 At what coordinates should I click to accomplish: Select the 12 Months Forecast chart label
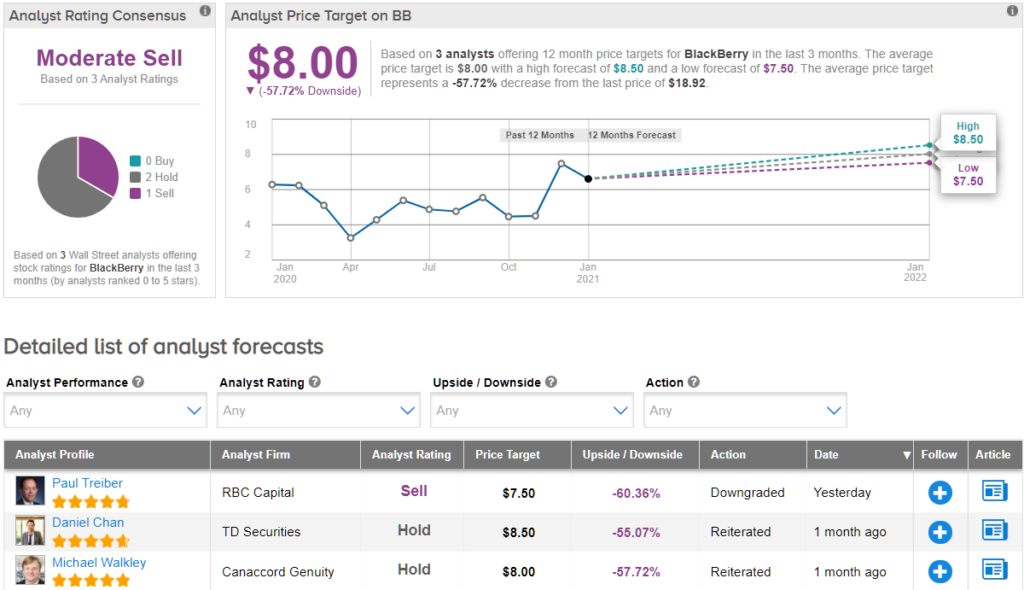tap(632, 135)
